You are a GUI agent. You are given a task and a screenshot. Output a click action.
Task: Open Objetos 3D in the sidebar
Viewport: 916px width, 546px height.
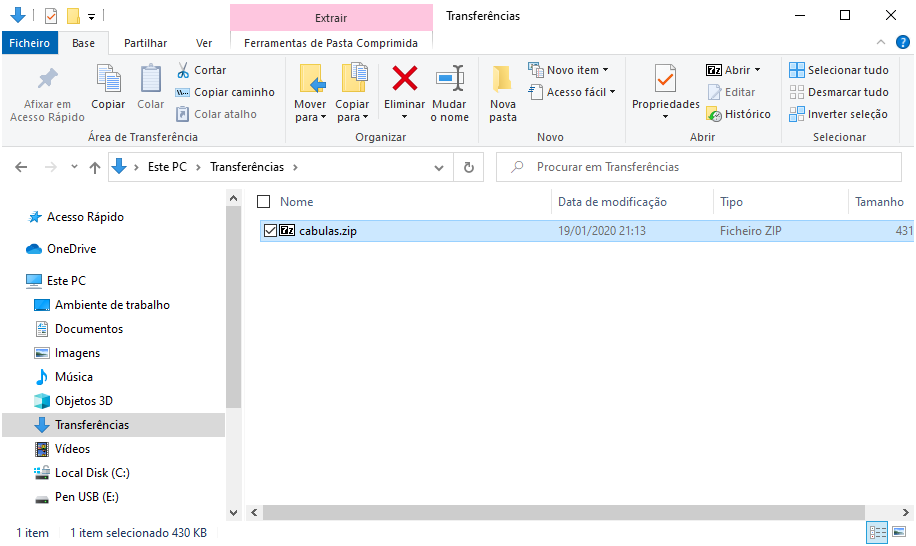click(73, 401)
